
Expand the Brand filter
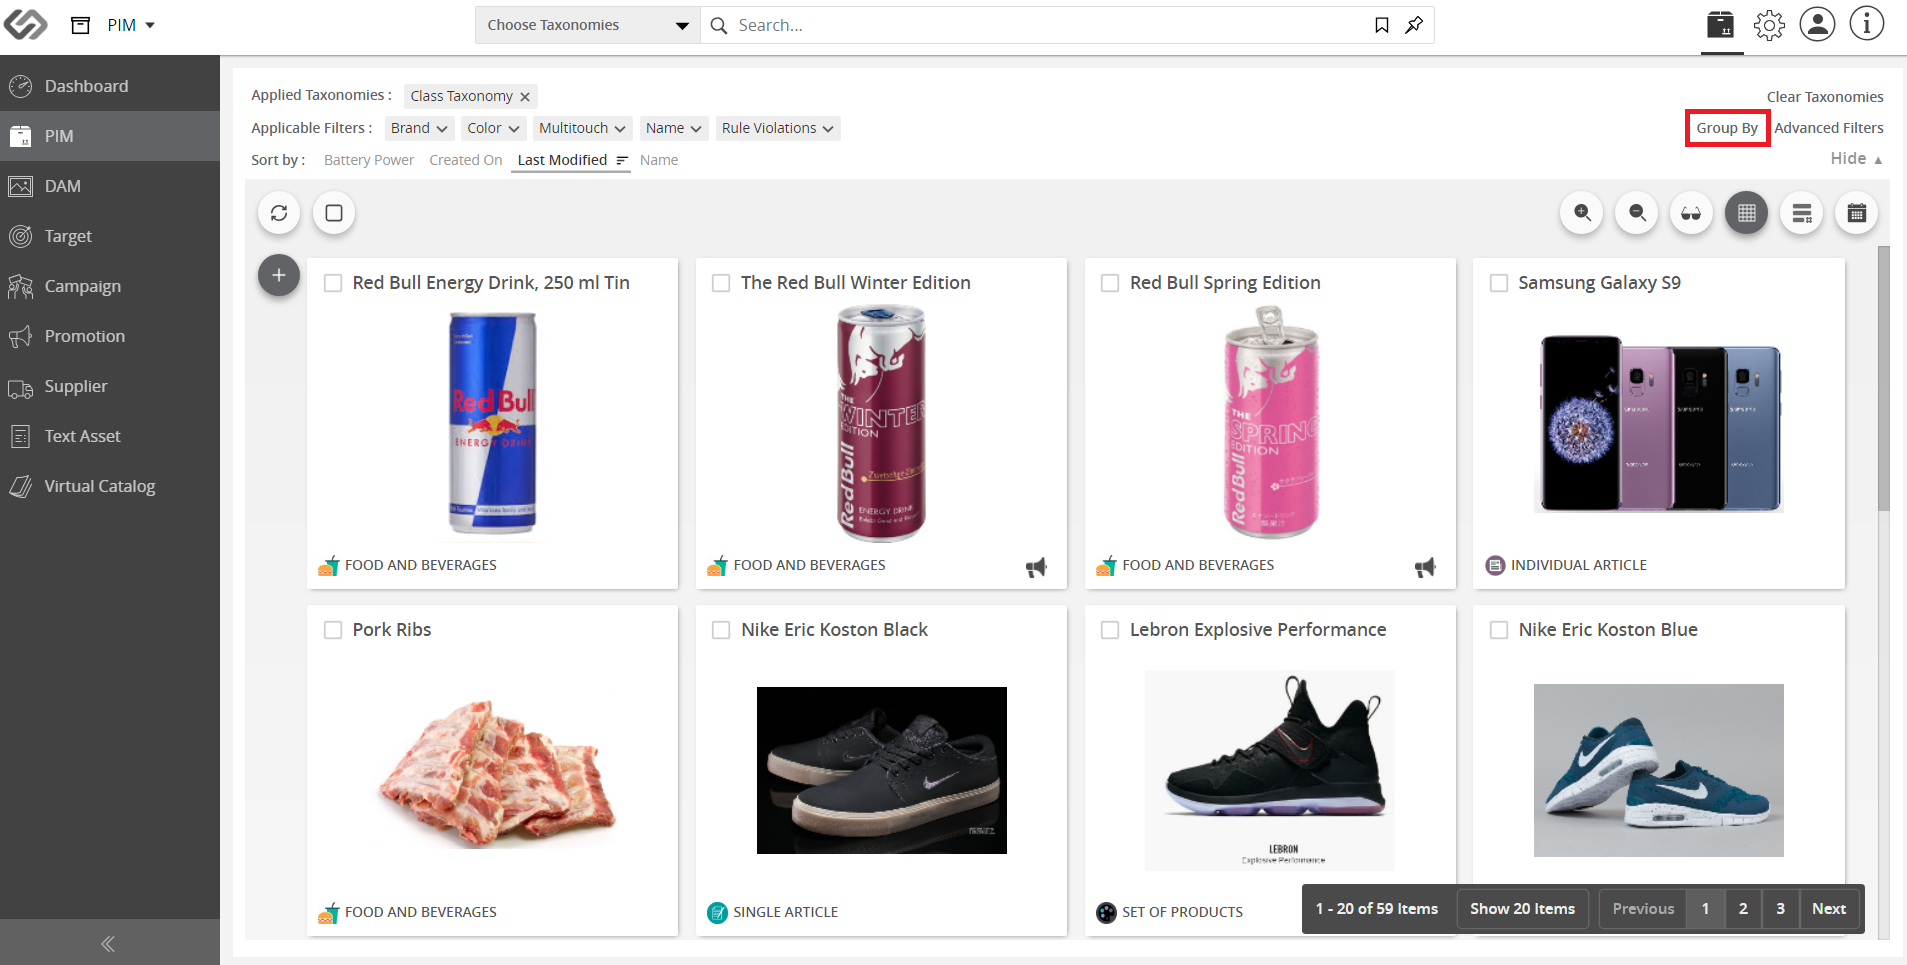point(419,128)
